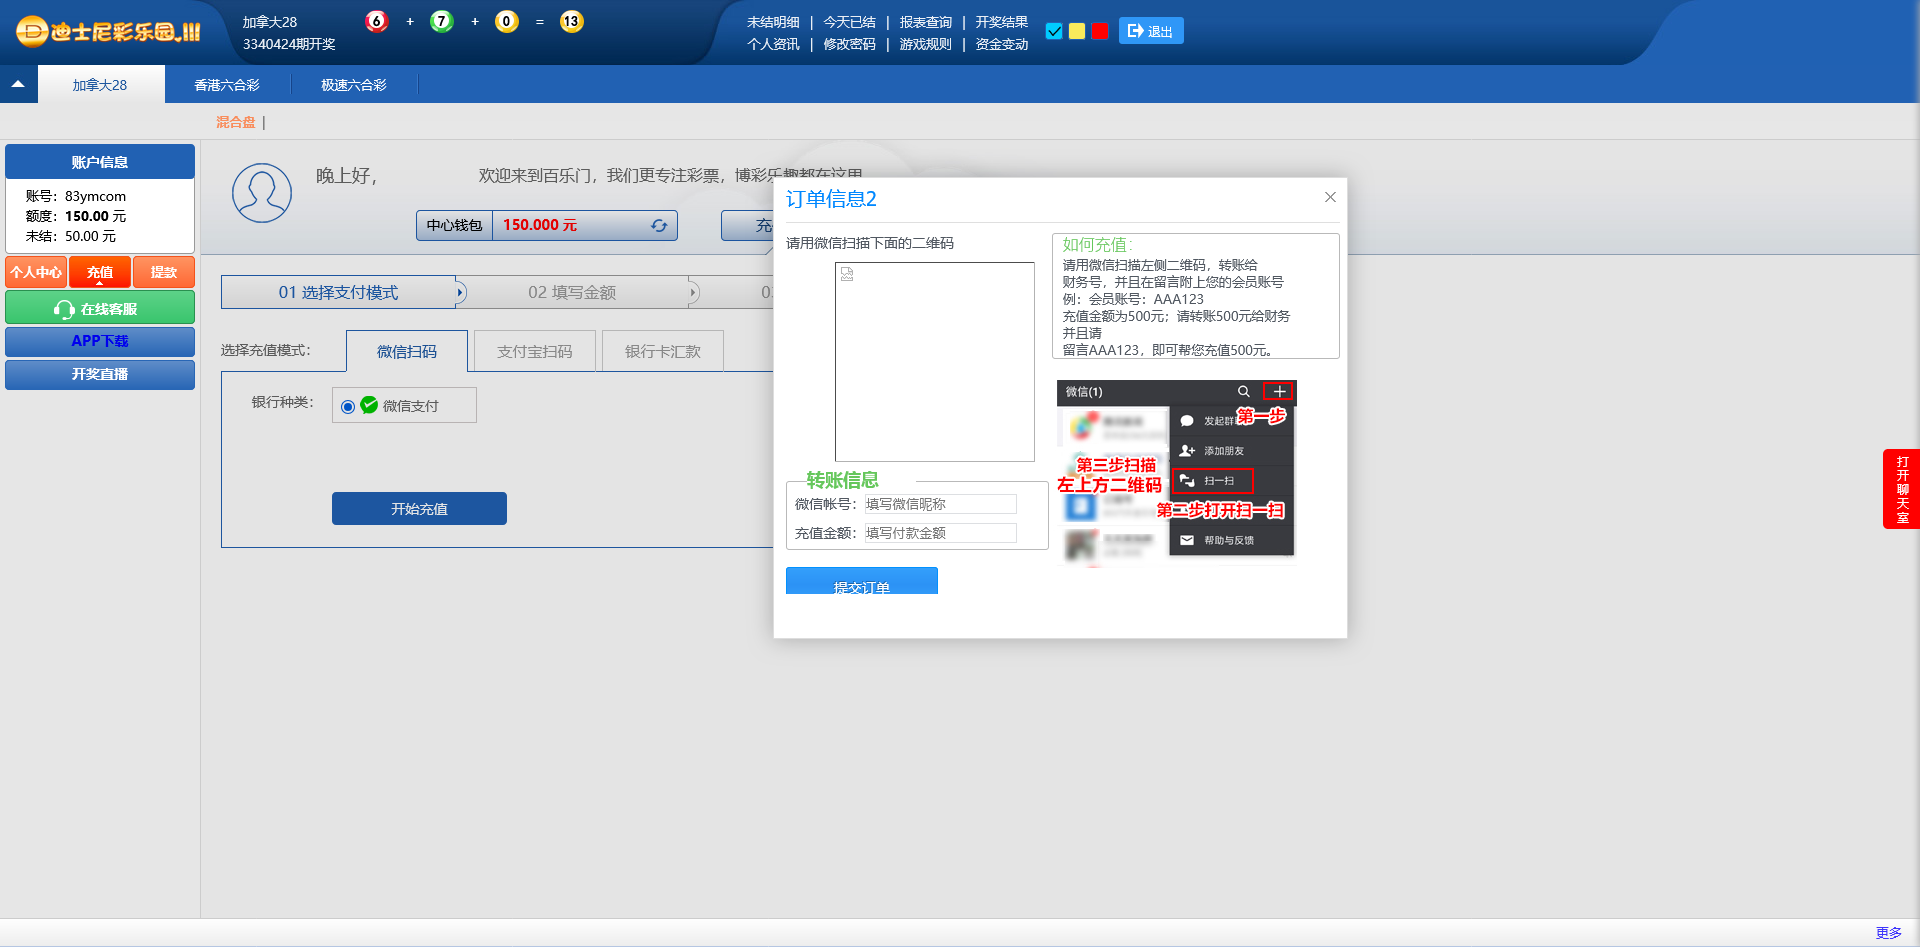The image size is (1920, 947).
Task: Click the 微信帐号 nickname input field
Action: click(940, 504)
